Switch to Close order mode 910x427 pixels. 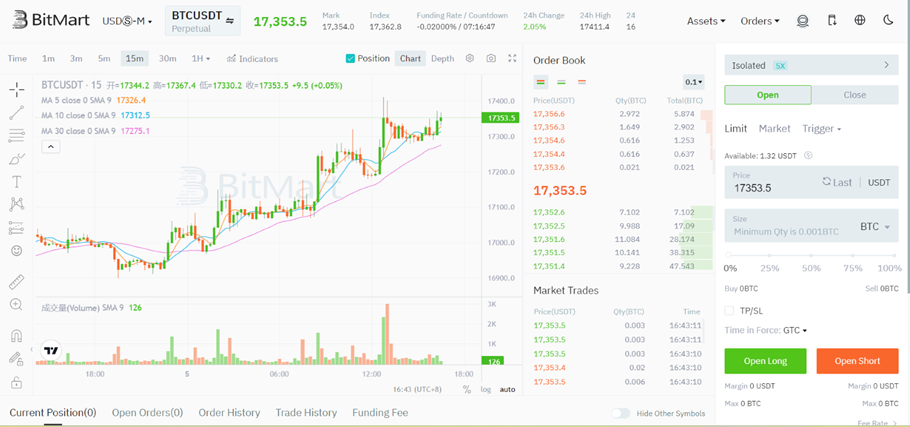click(855, 95)
